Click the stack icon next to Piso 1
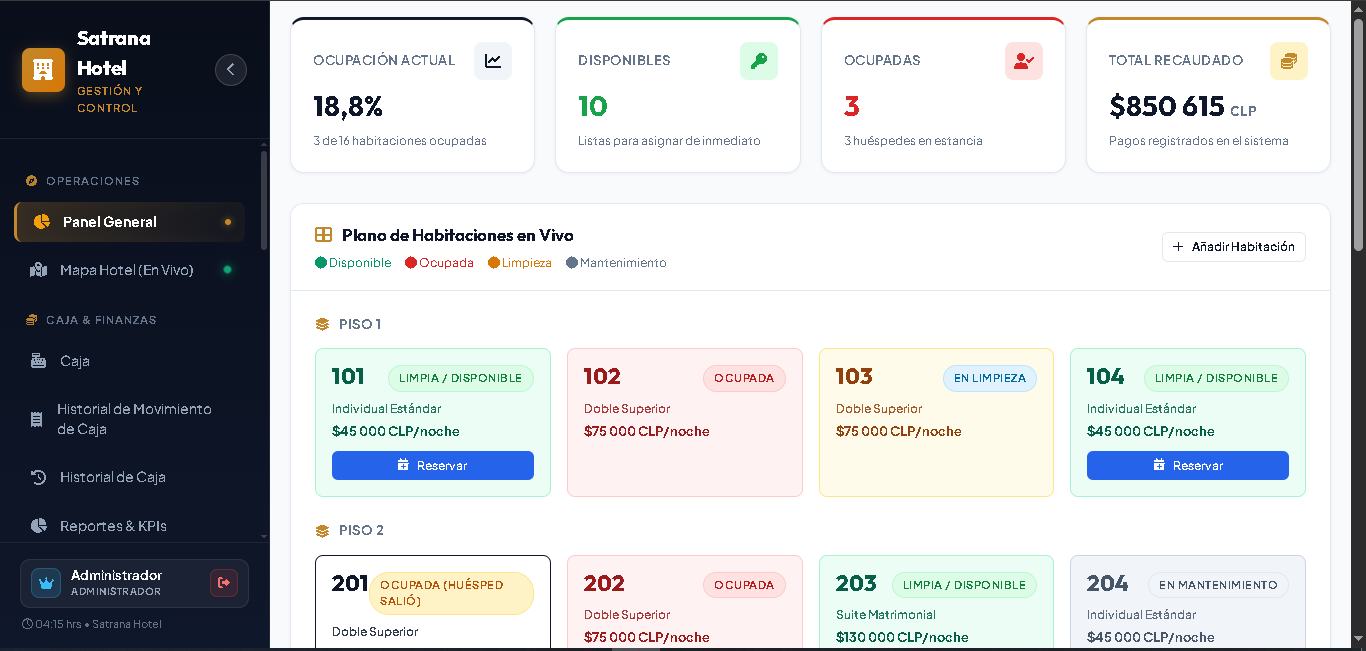This screenshot has height=651, width=1366. pyautogui.click(x=322, y=324)
